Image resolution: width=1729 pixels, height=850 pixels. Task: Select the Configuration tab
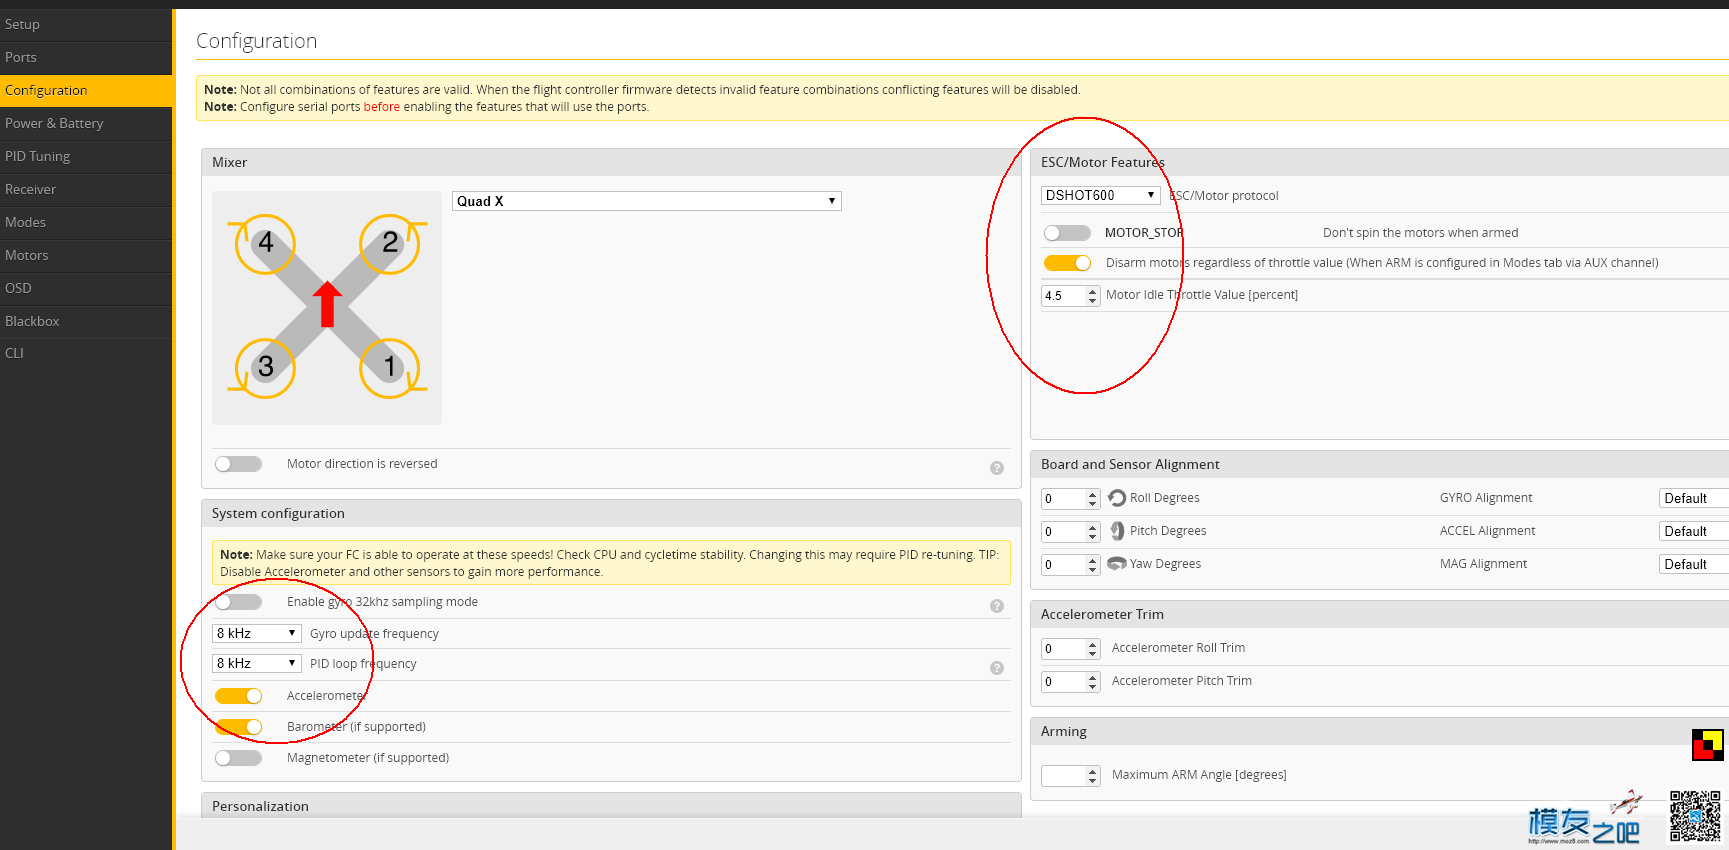(x=86, y=90)
